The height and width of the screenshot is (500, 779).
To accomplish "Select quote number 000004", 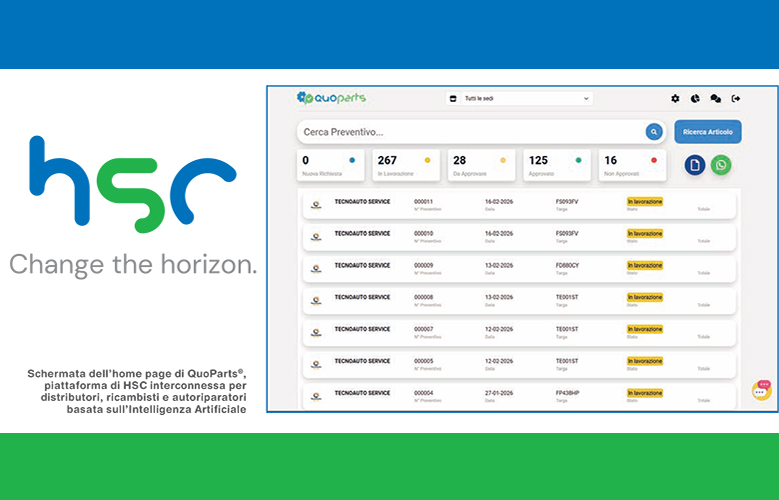I will coord(423,393).
